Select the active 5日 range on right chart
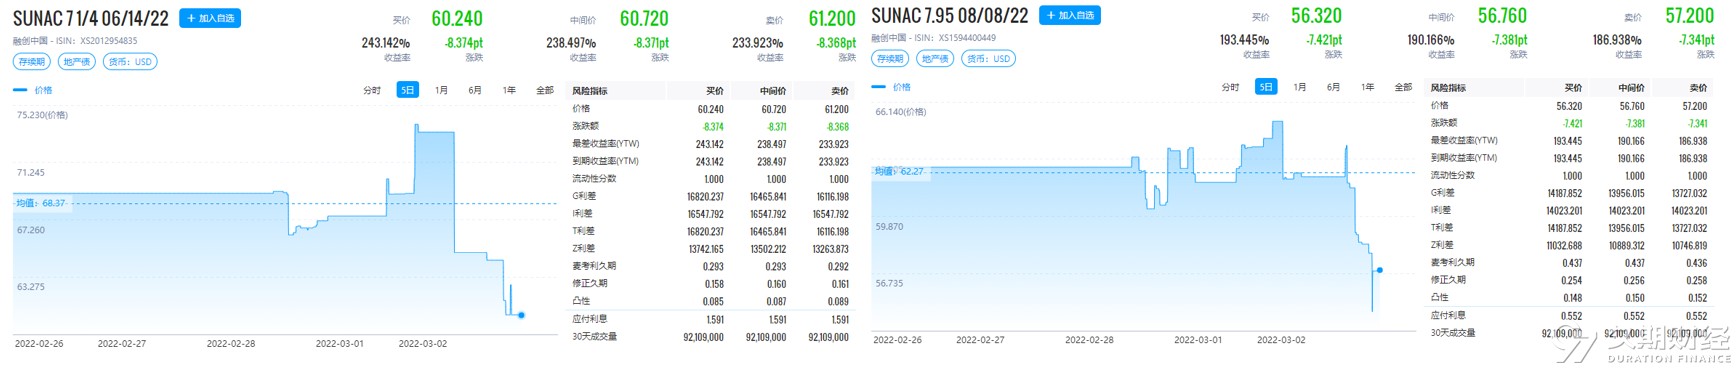1736x368 pixels. [x=1266, y=87]
